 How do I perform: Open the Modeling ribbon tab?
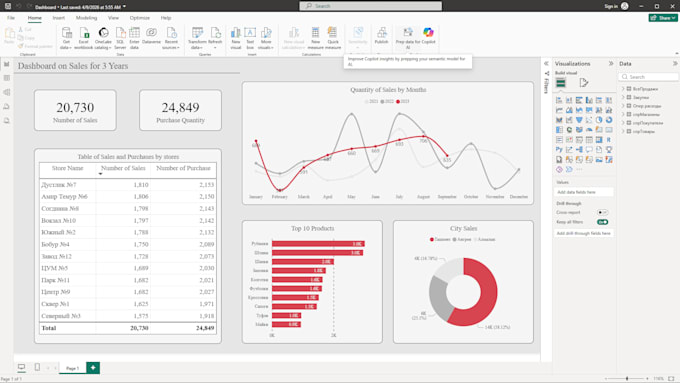[x=86, y=18]
